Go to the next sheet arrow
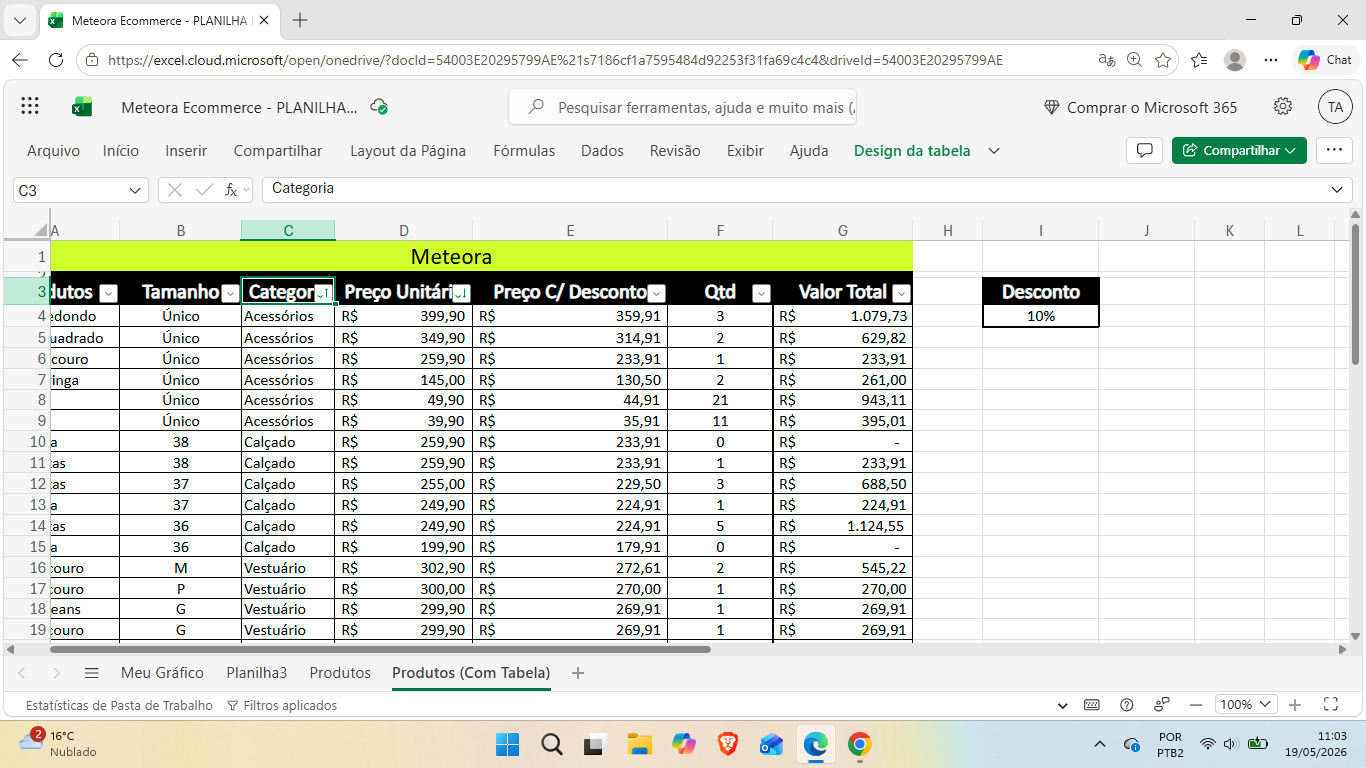 pyautogui.click(x=56, y=673)
